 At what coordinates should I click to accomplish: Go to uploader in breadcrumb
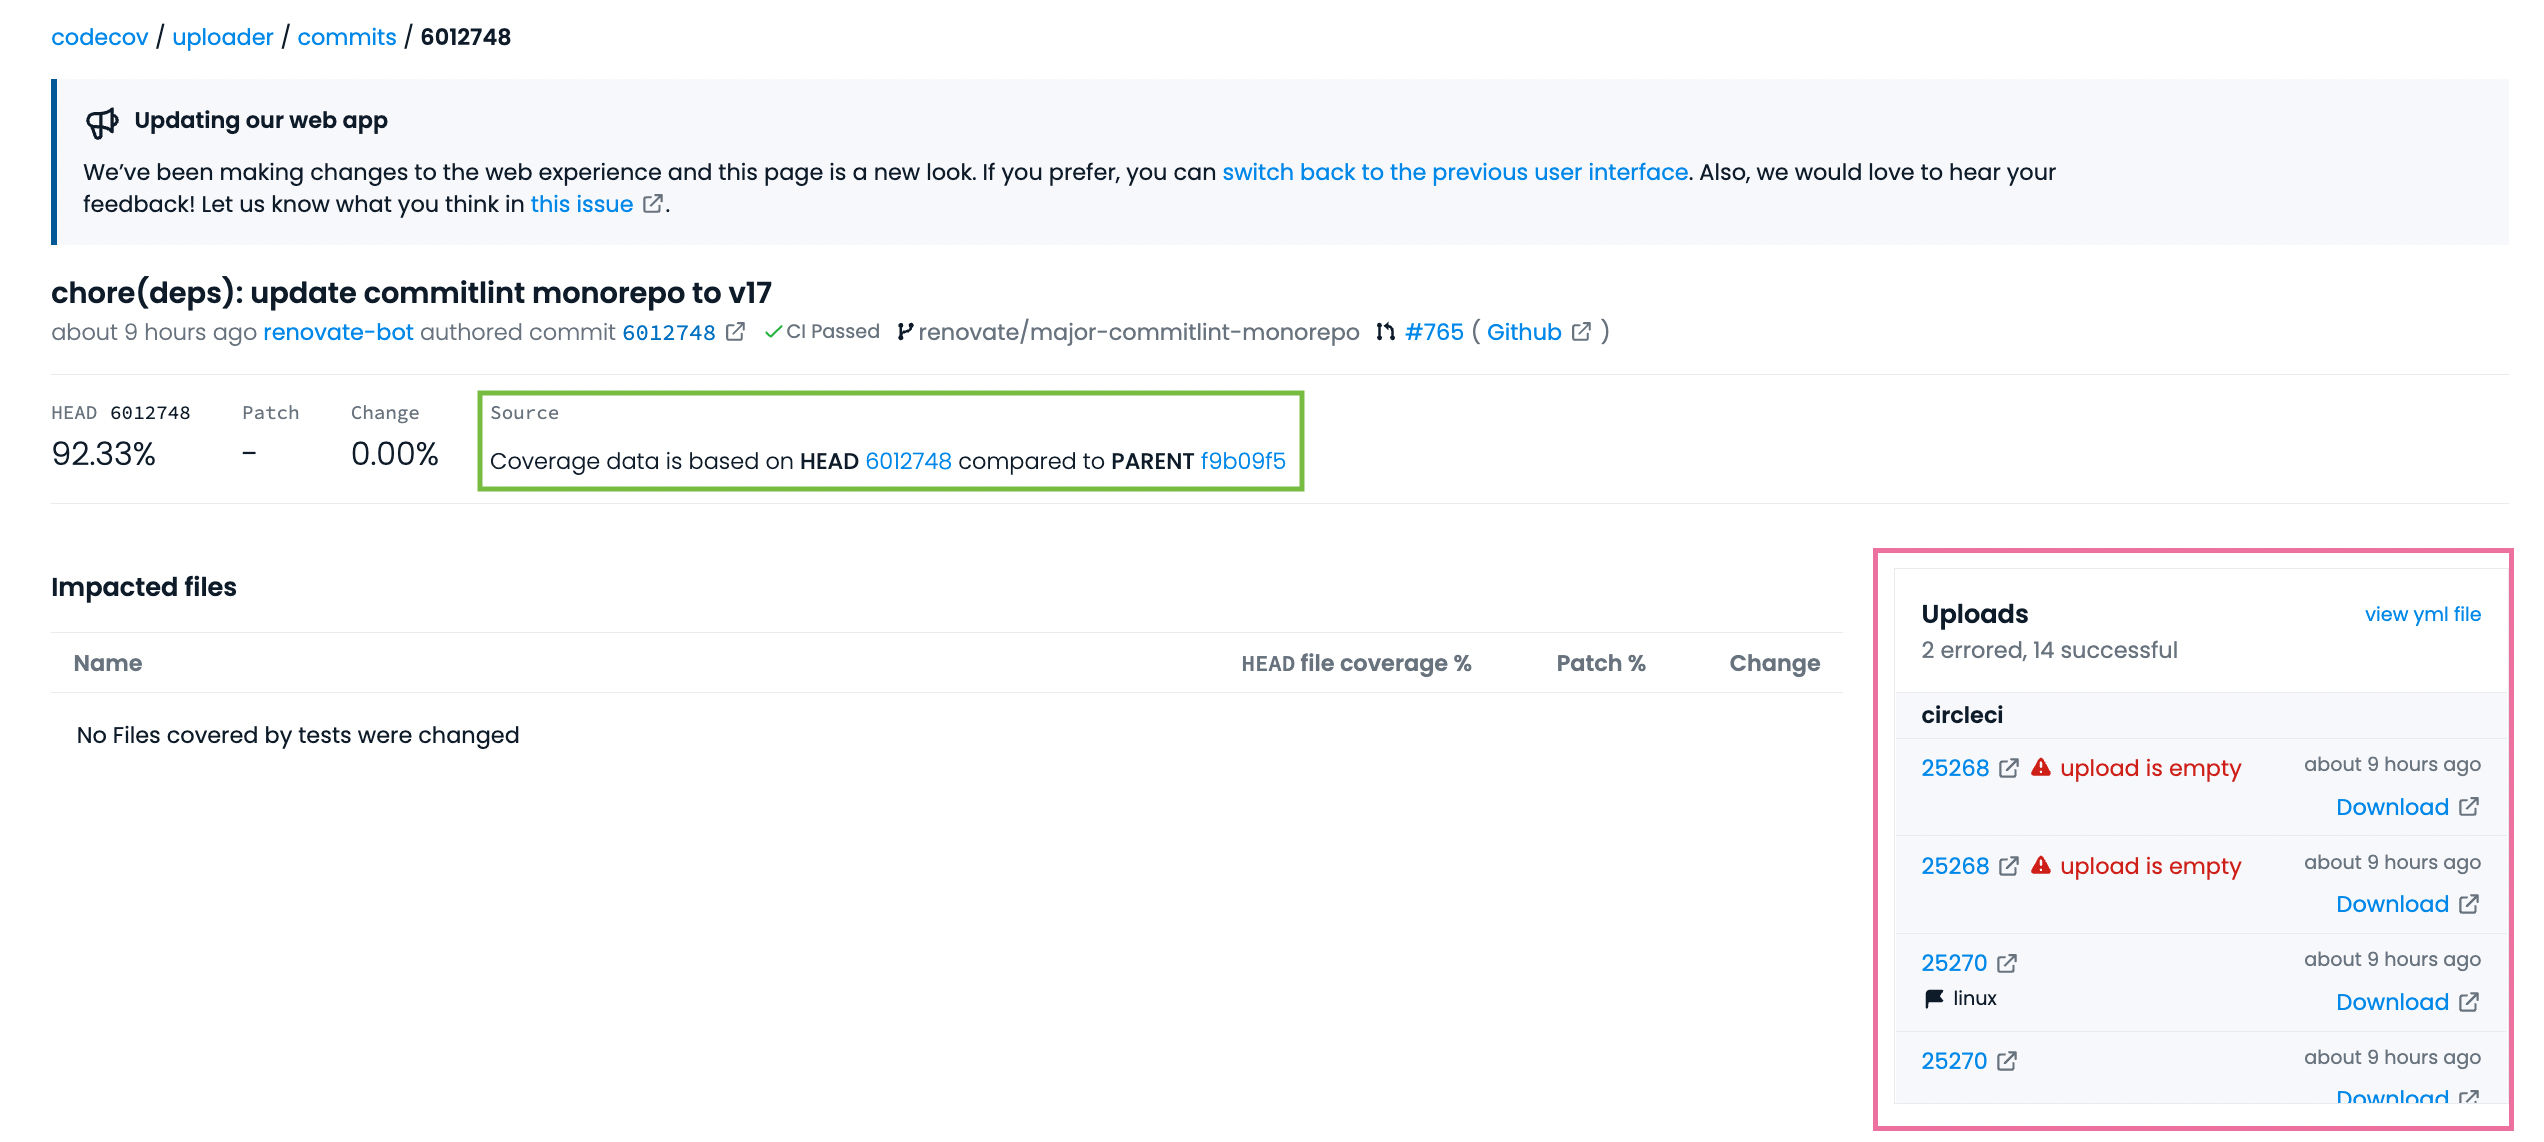222,37
